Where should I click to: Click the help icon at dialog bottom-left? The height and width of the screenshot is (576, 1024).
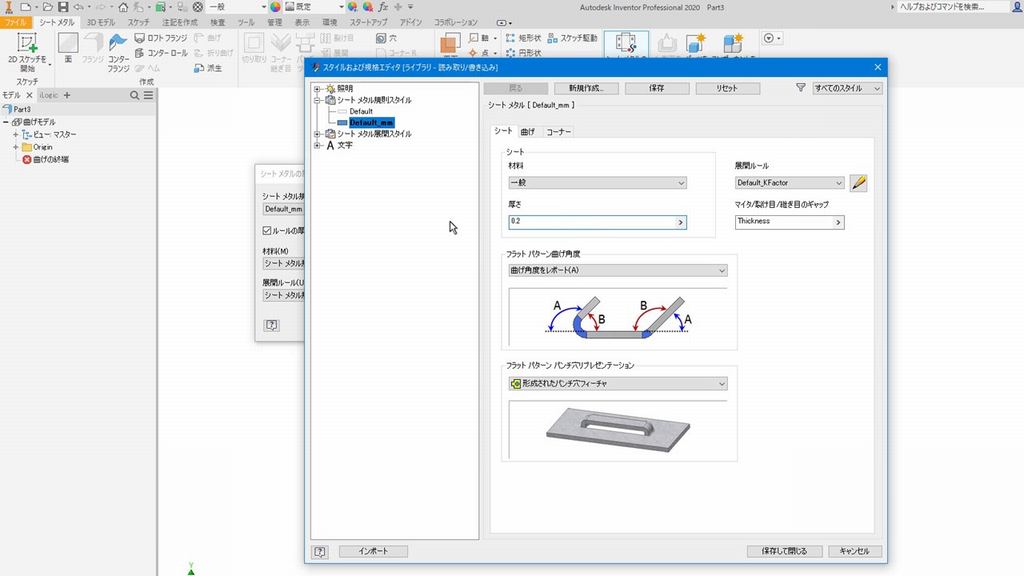coord(320,551)
